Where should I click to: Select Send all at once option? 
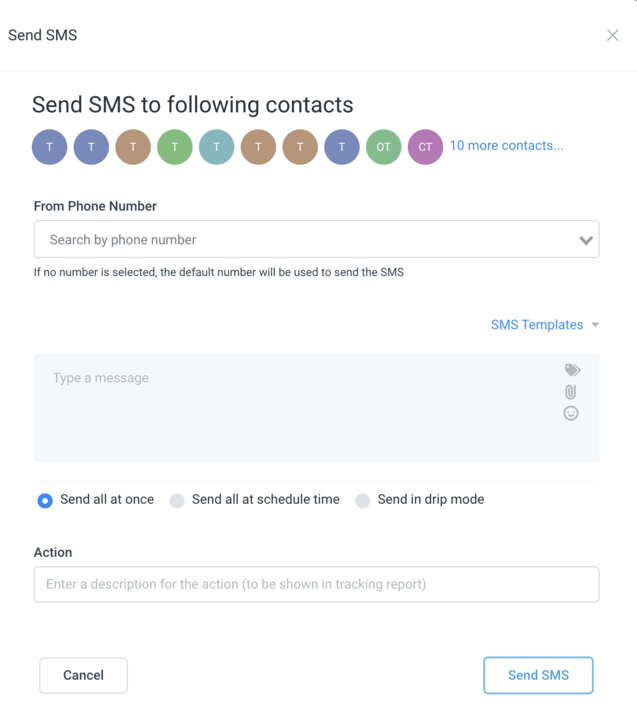point(45,500)
